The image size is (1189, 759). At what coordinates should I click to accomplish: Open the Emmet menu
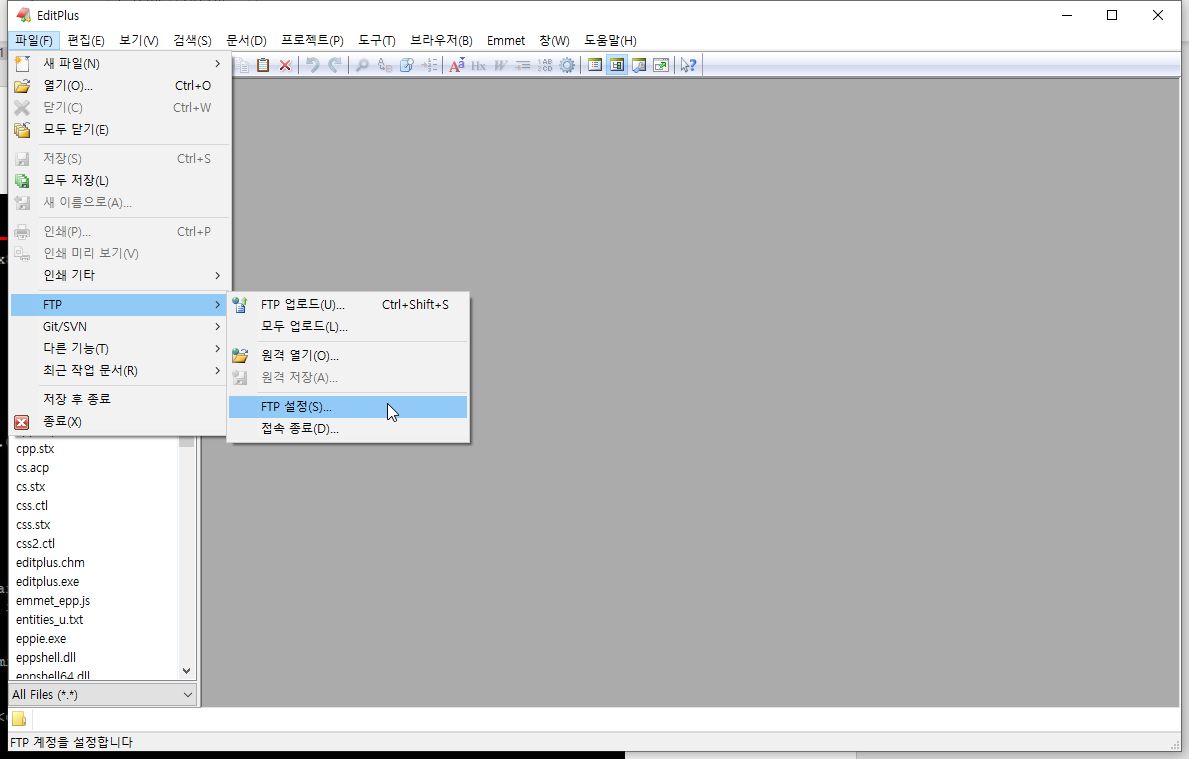tap(506, 40)
